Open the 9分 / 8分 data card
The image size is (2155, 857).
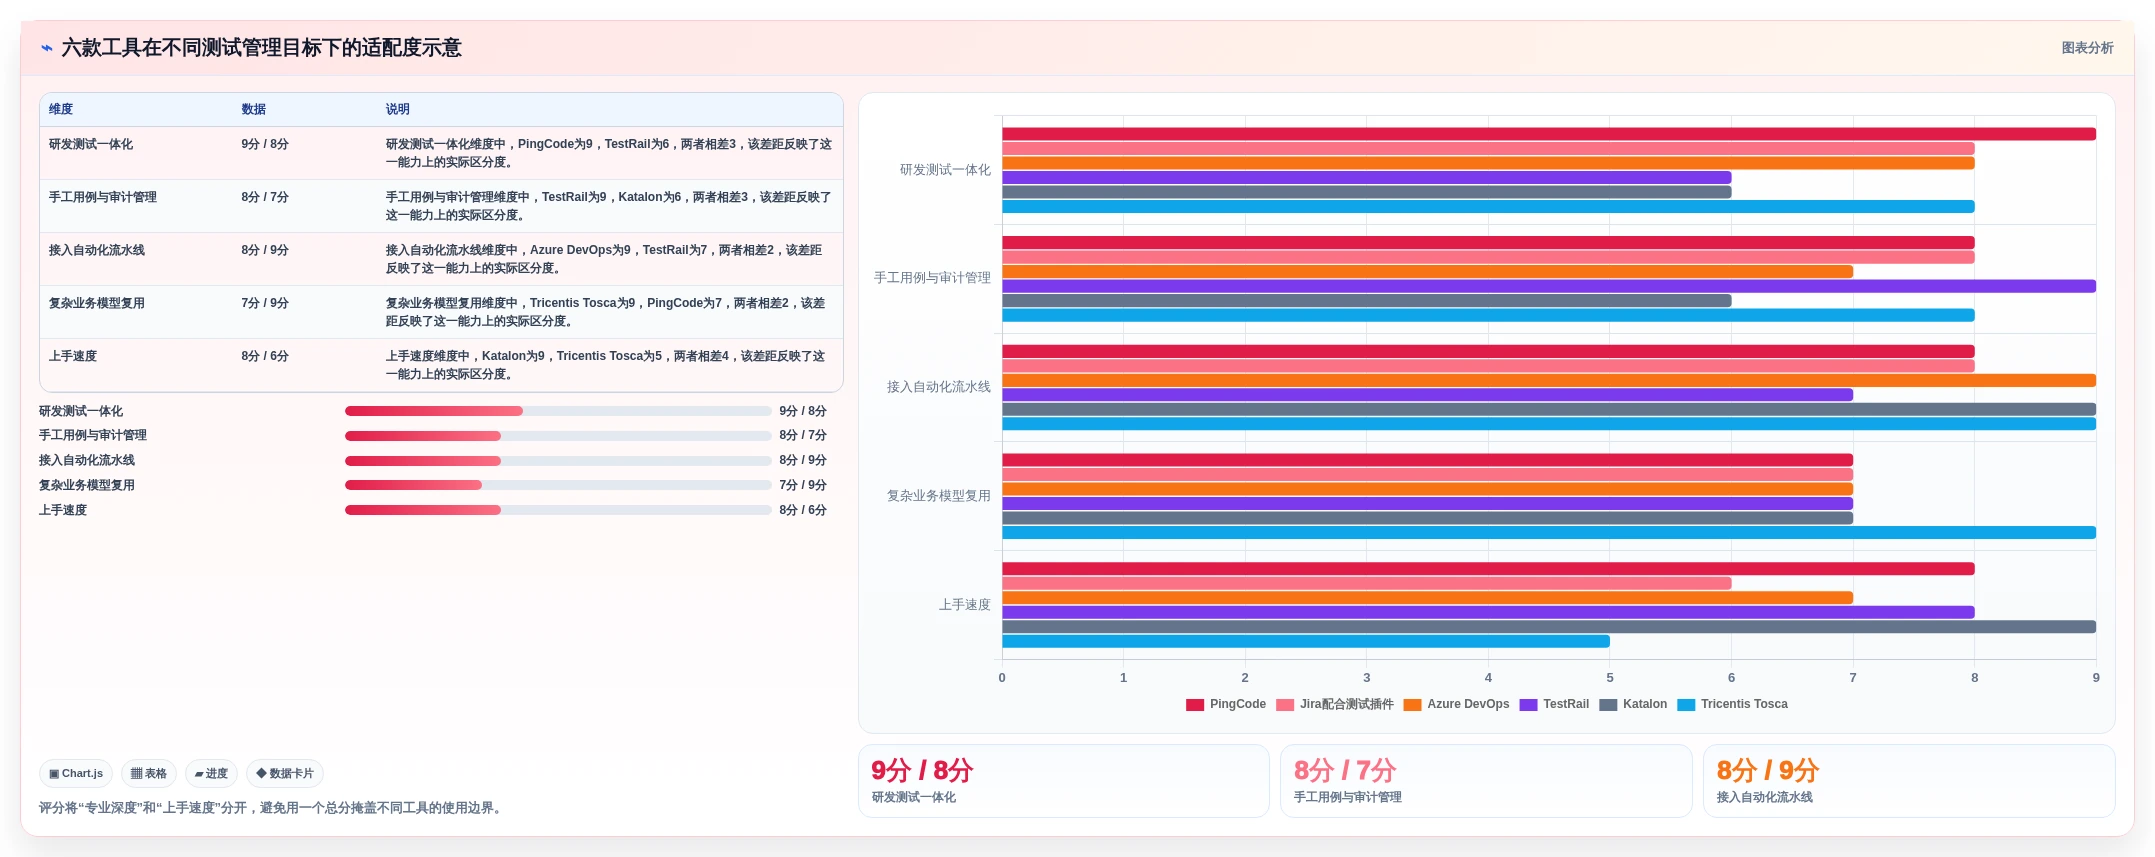pos(1064,781)
